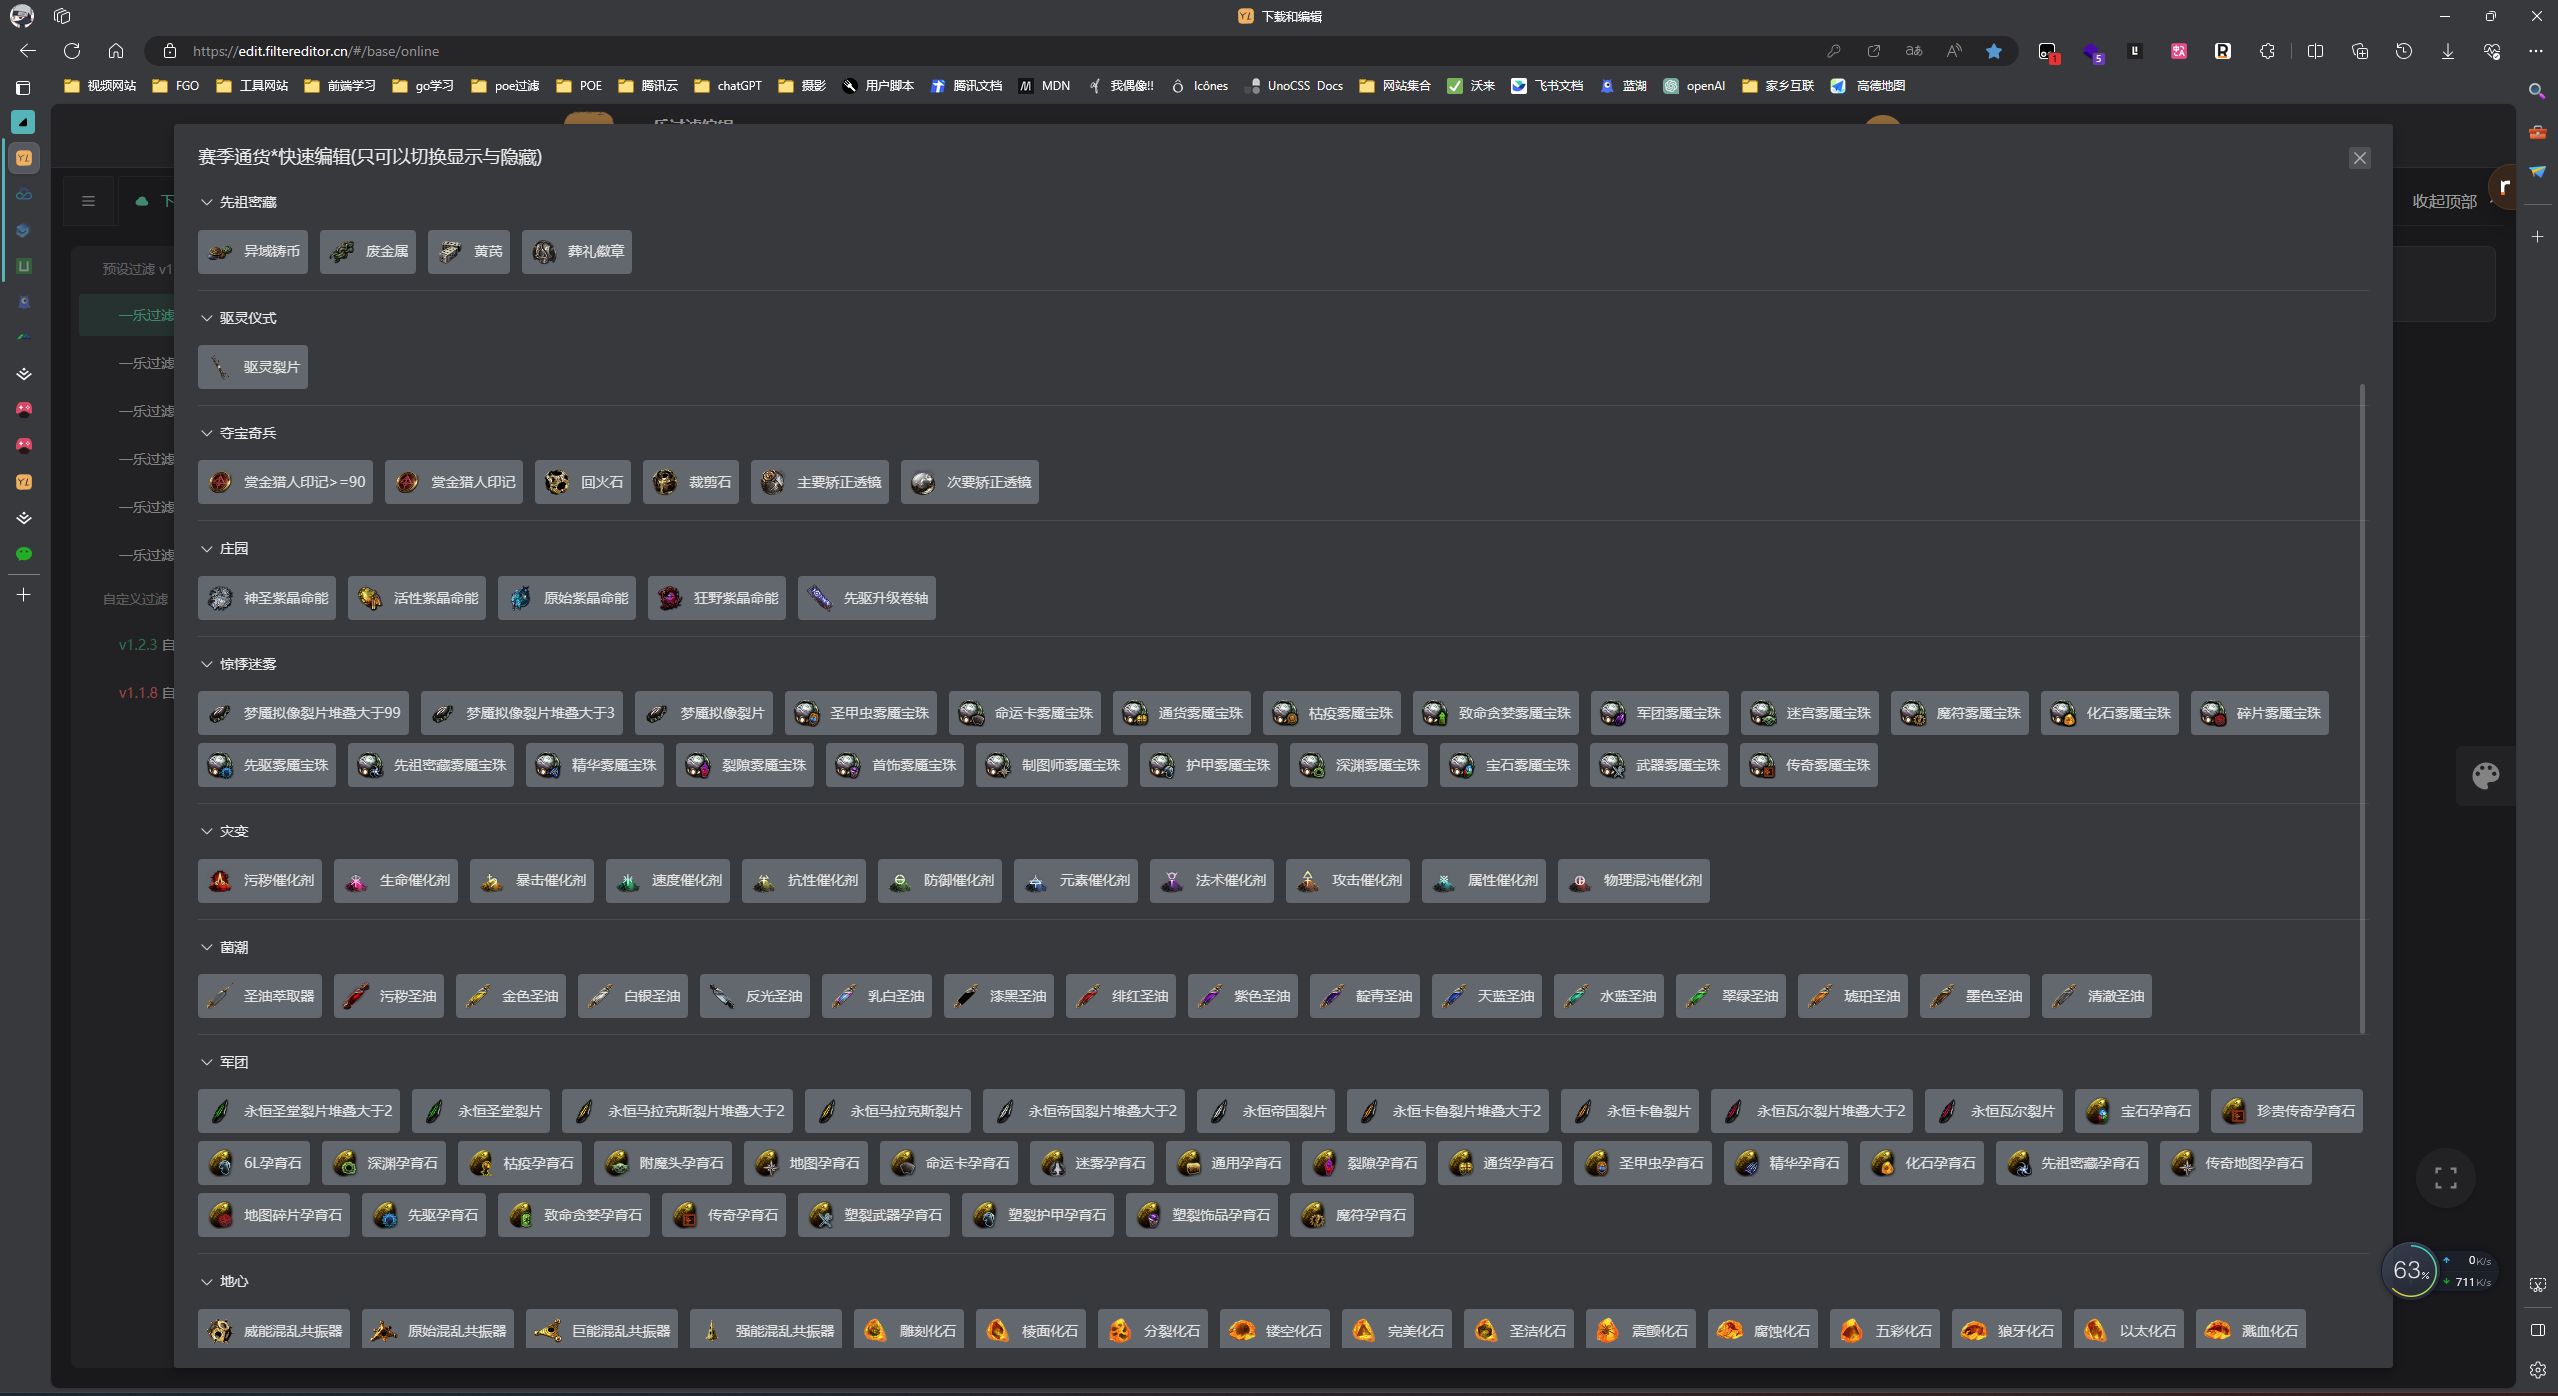
Task: Collapse the 惊悸迷雾 section chevron
Action: click(207, 664)
